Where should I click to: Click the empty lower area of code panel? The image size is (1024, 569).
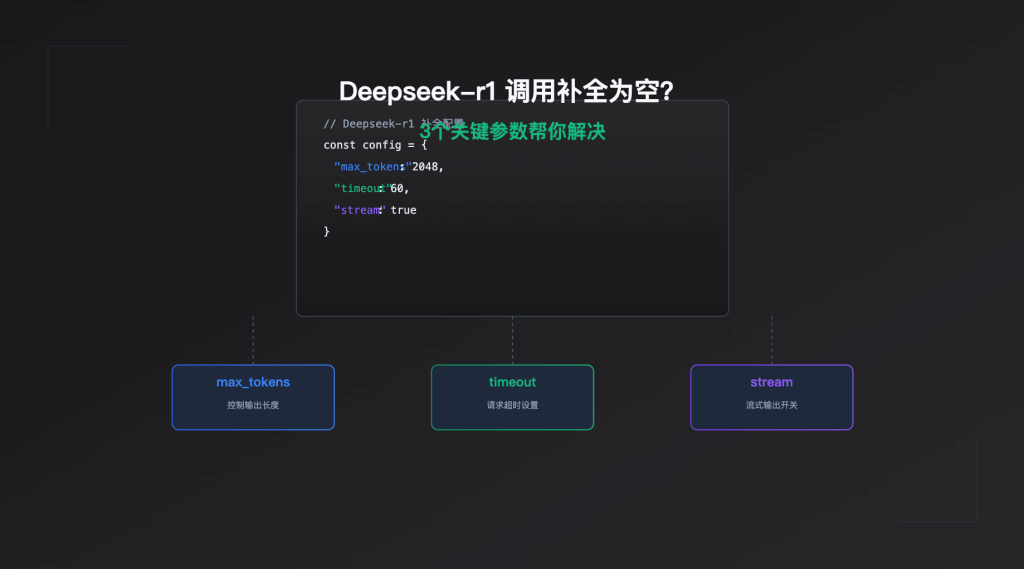coord(512,280)
